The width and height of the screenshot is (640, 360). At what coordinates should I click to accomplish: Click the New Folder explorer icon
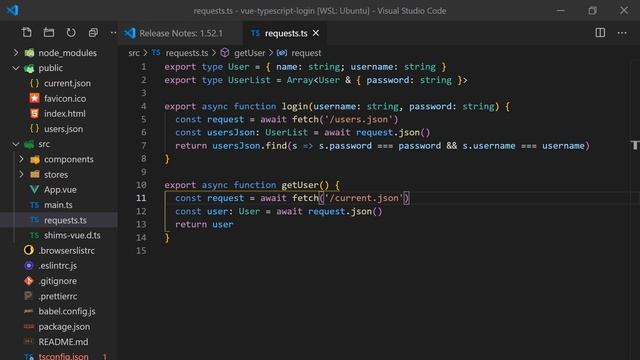49,33
